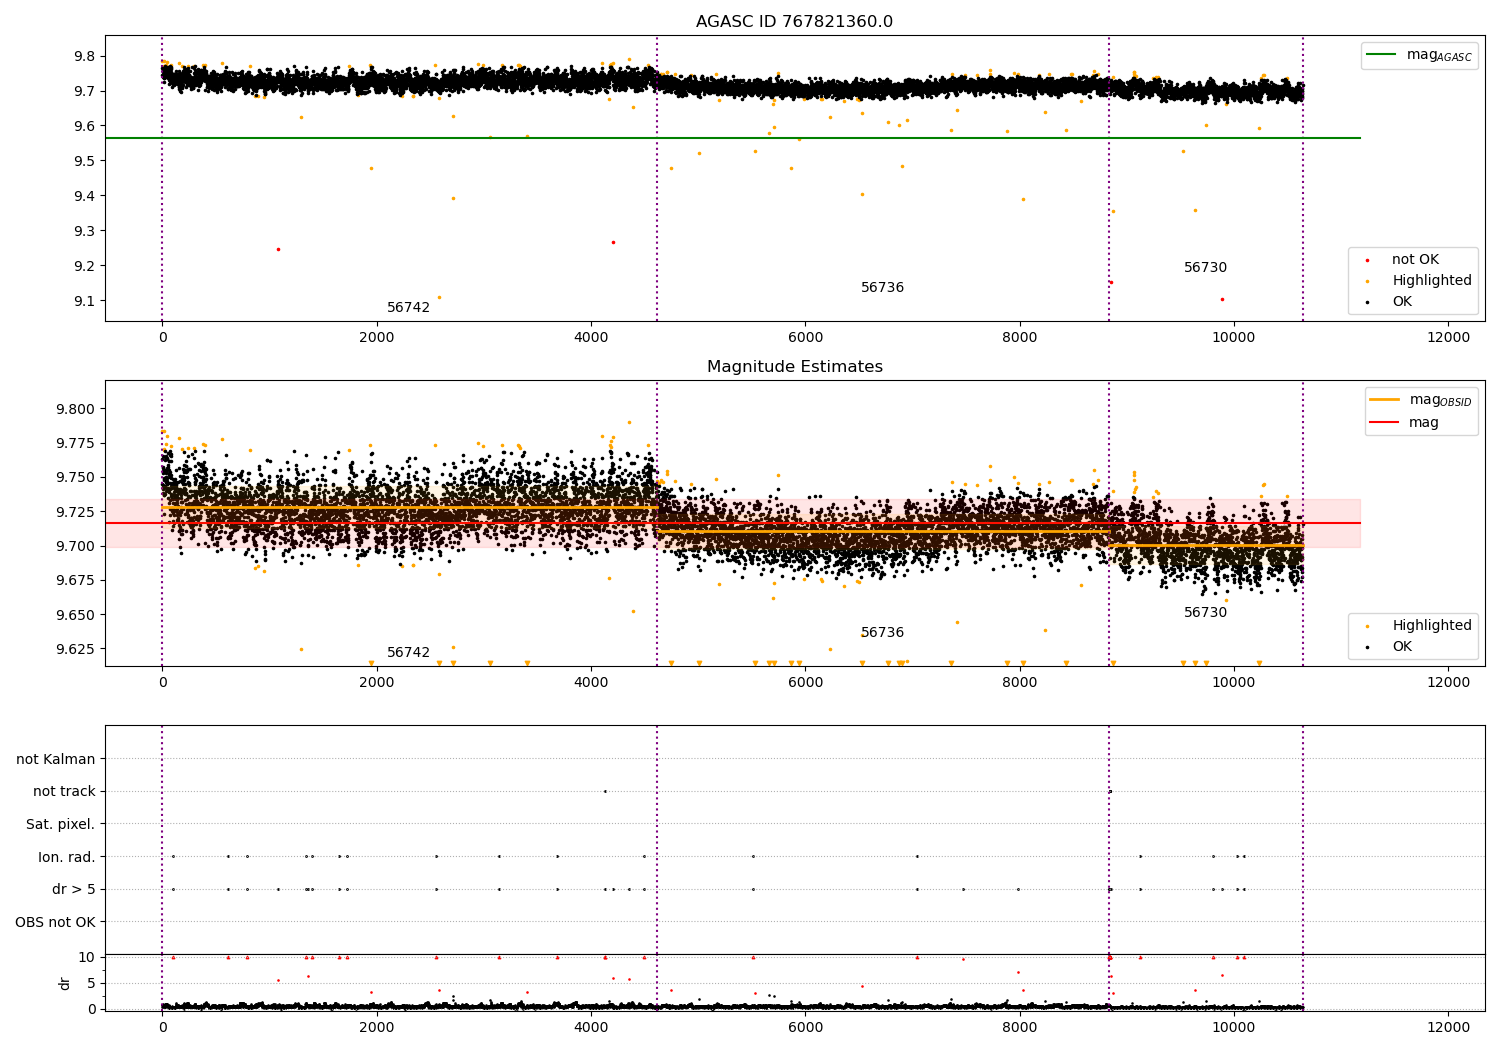This screenshot has width=1500, height=1050.
Task: Click the 'Sat. pixel.' row label
Action: coord(61,825)
